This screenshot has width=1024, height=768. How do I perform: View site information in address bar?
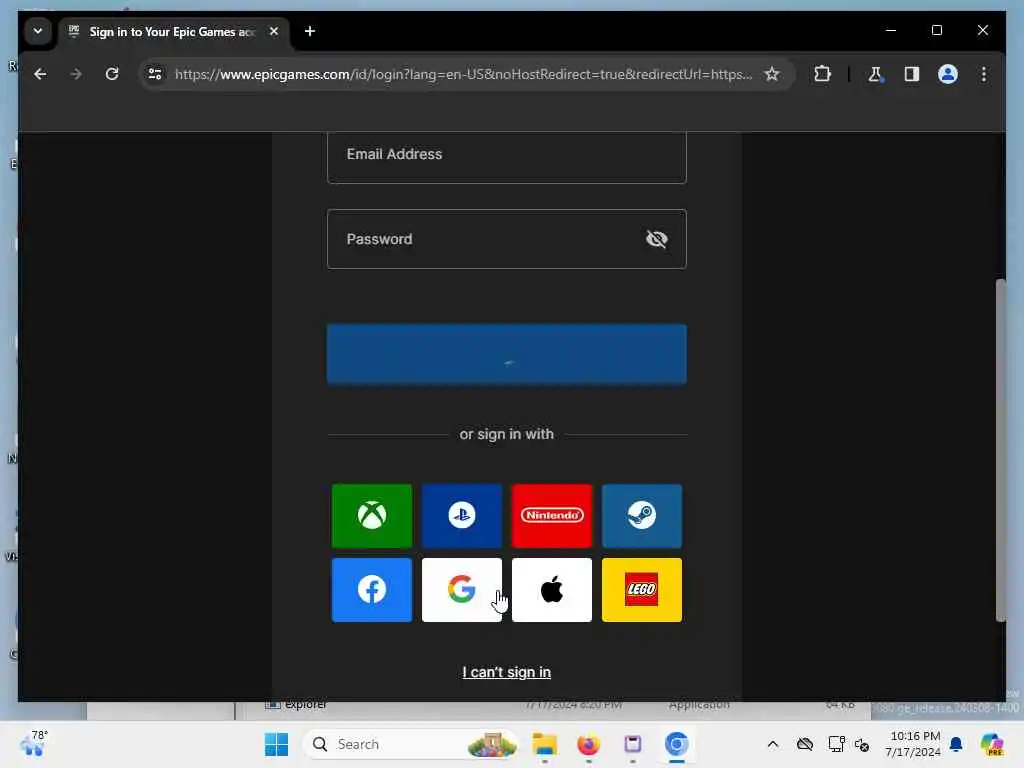155,74
